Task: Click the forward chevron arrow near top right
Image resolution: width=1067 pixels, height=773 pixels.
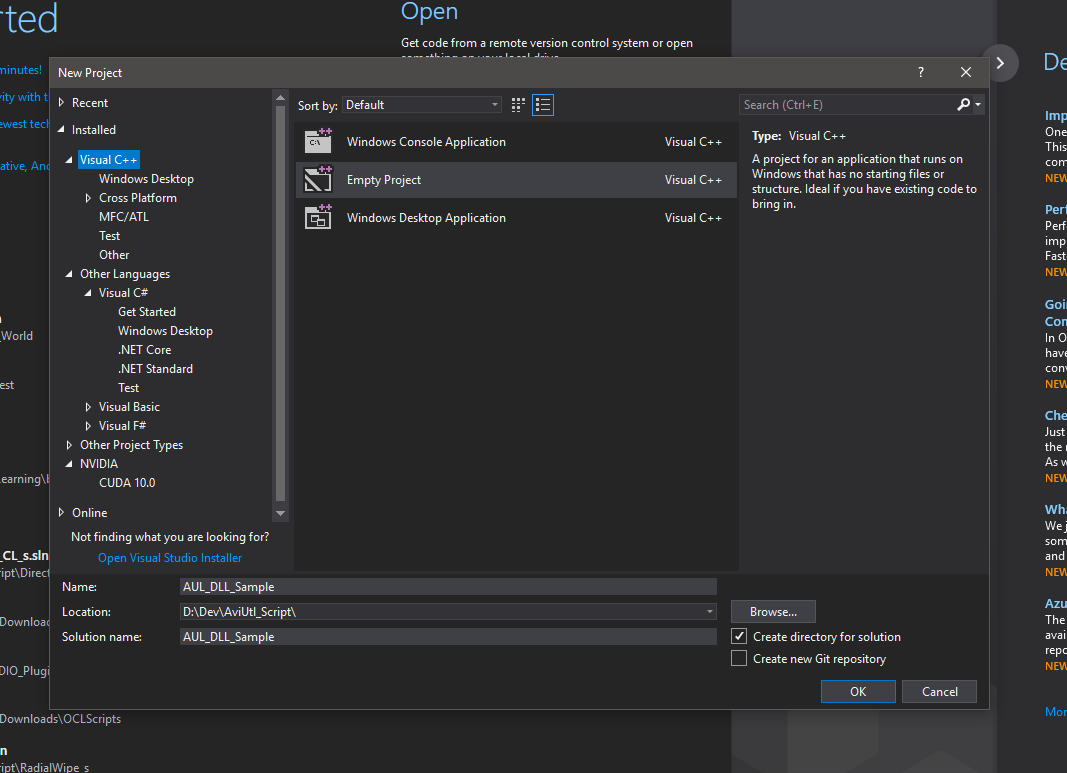Action: (x=1001, y=62)
